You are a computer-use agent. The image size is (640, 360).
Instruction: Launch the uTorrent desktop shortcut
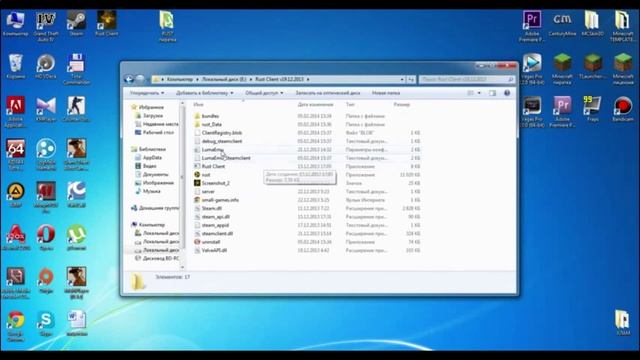click(76, 238)
